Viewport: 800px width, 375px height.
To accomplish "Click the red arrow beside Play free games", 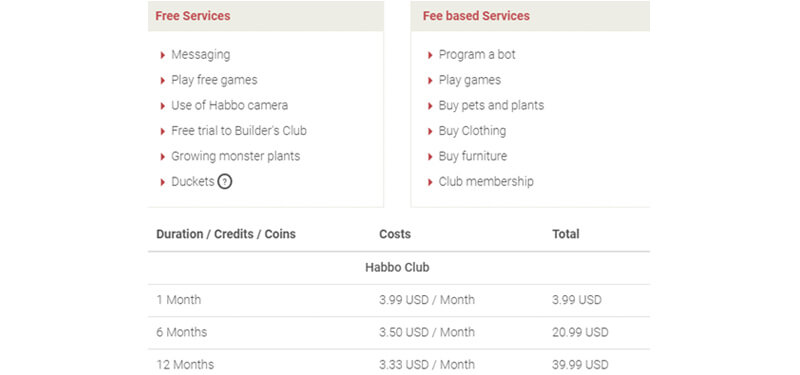I will [163, 81].
